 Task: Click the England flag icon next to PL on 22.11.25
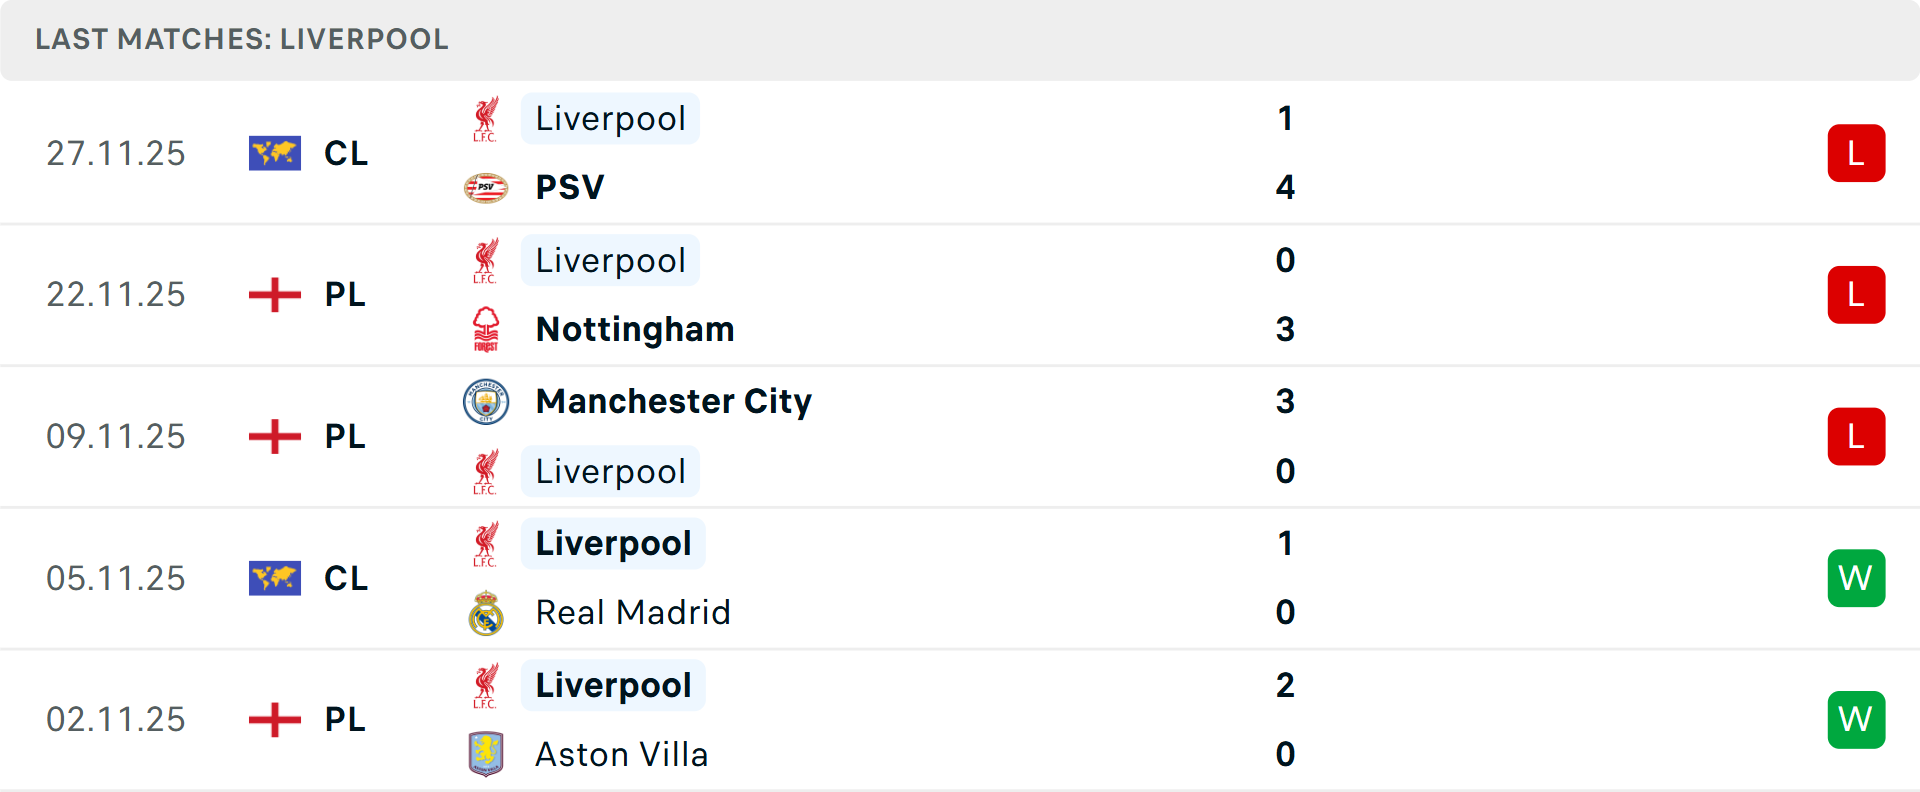(x=275, y=294)
